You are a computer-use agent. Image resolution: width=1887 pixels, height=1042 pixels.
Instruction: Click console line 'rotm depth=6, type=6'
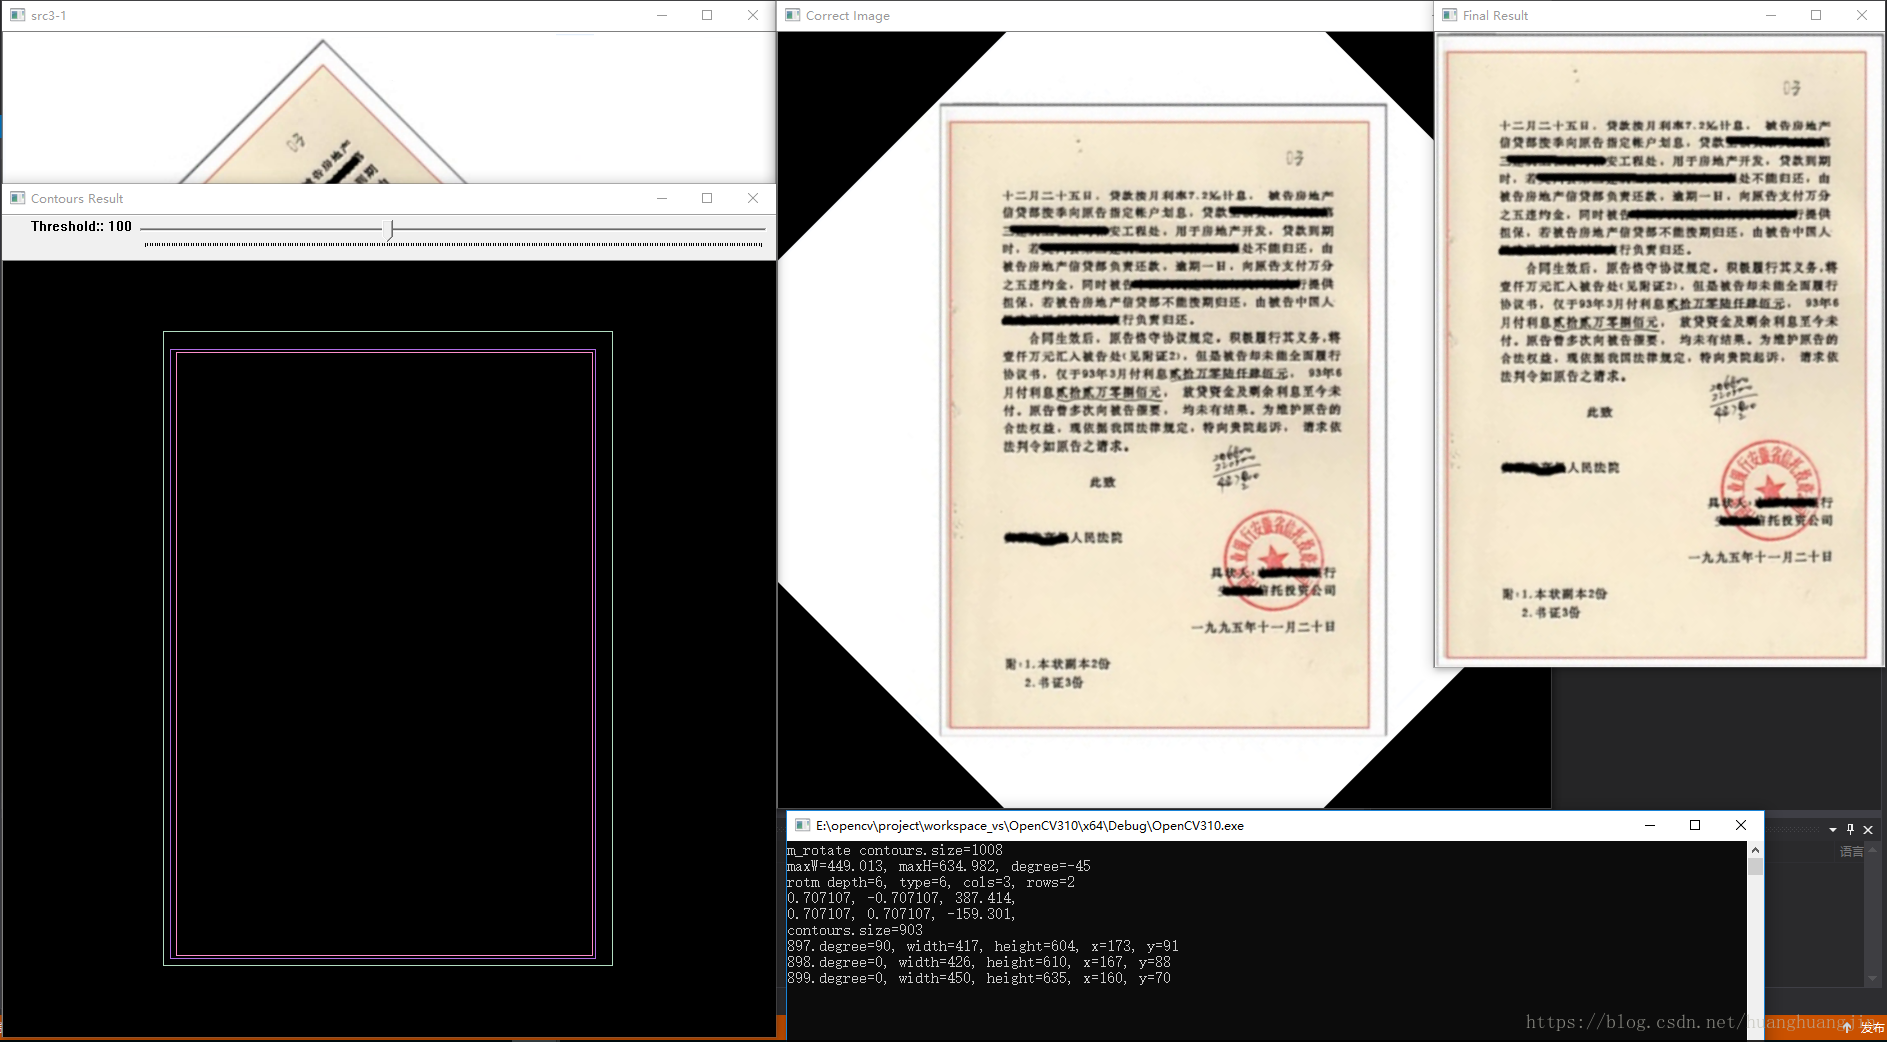930,882
